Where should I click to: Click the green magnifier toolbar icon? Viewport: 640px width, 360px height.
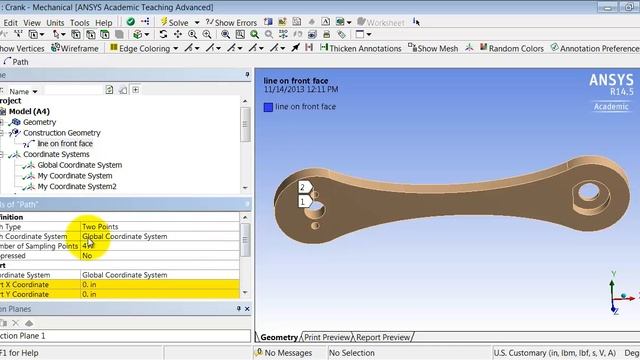(254, 35)
